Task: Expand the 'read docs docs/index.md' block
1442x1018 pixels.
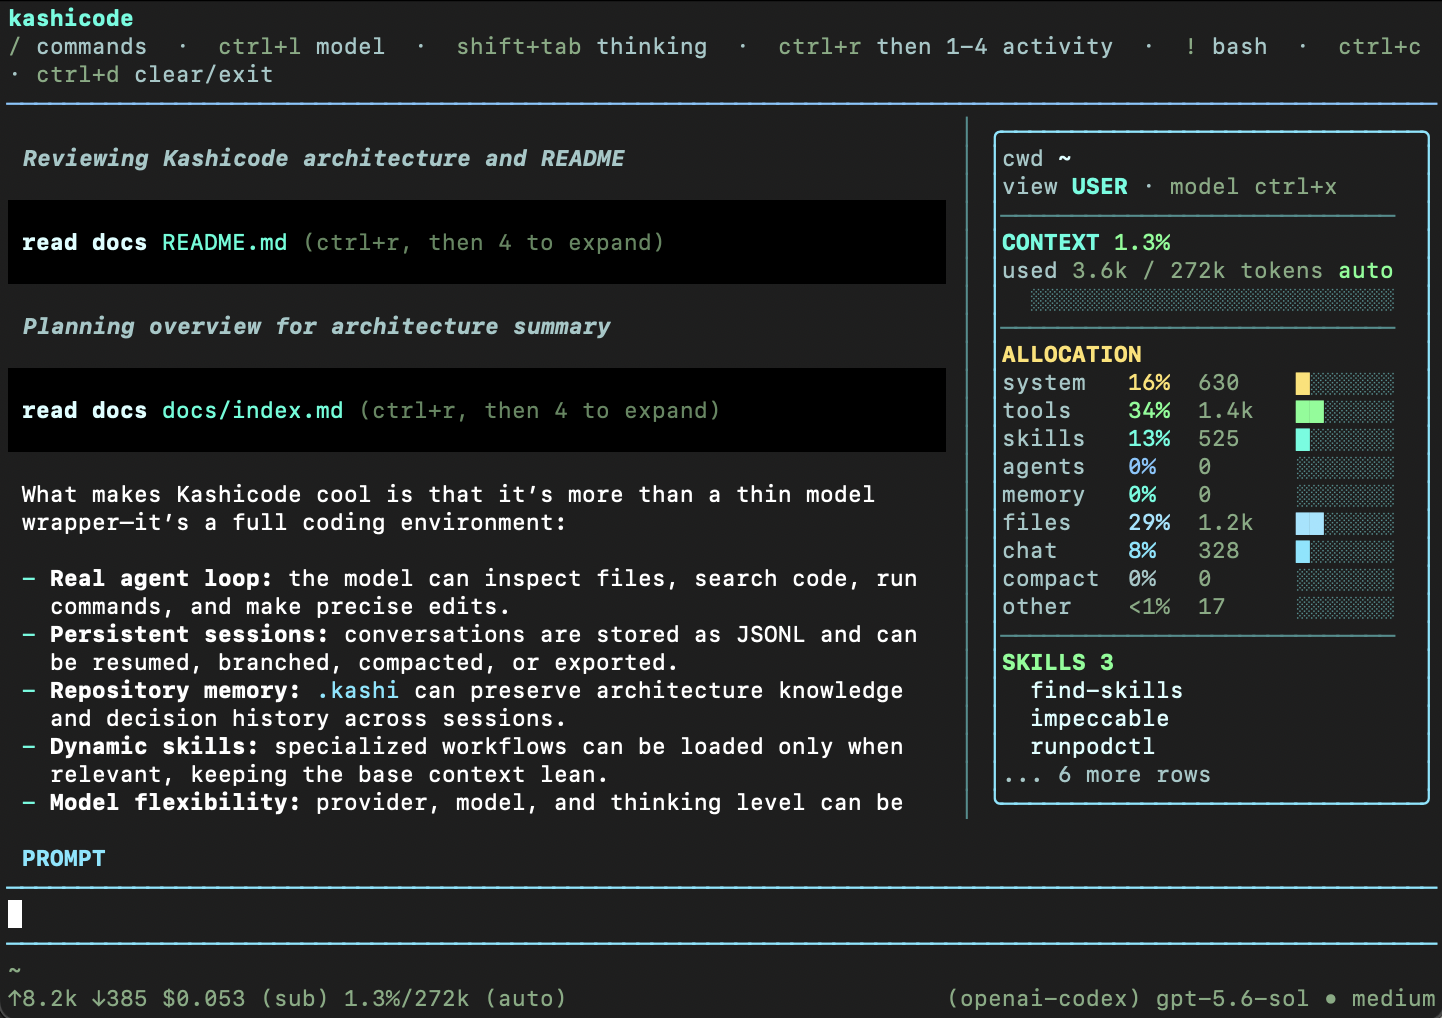Action: point(477,410)
